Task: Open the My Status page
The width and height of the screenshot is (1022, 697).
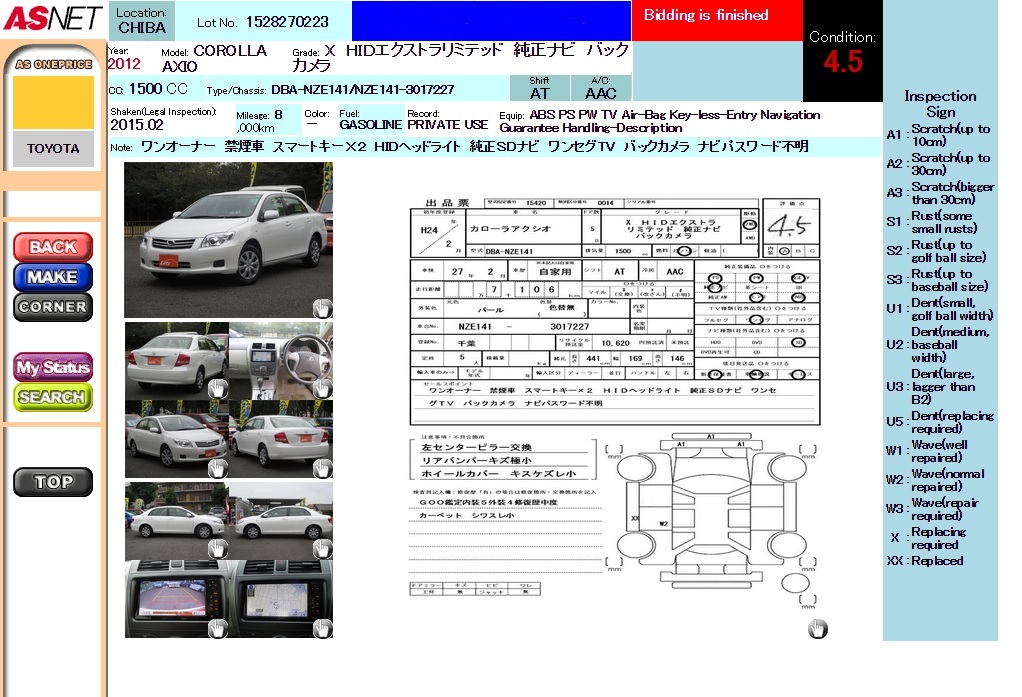Action: pos(53,367)
